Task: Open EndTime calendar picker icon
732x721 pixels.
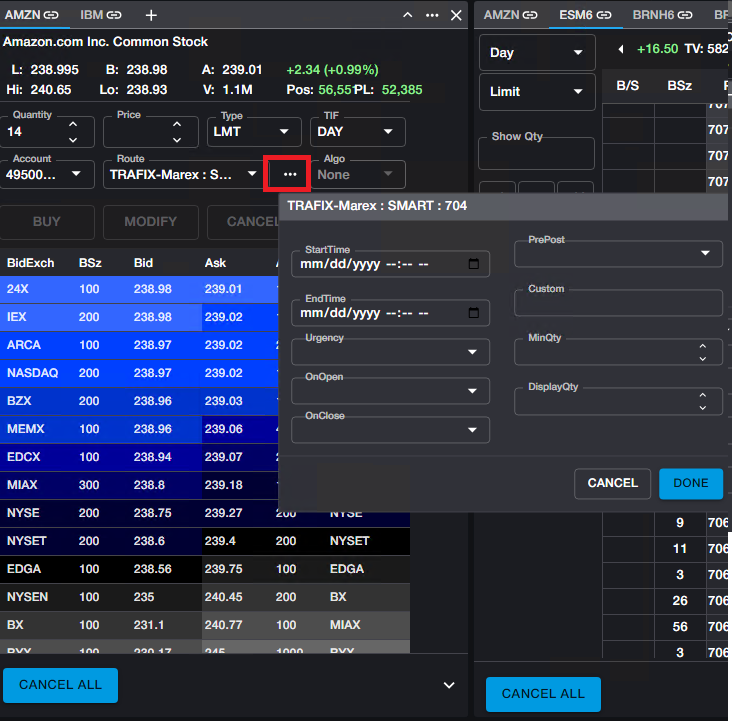Action: 474,313
